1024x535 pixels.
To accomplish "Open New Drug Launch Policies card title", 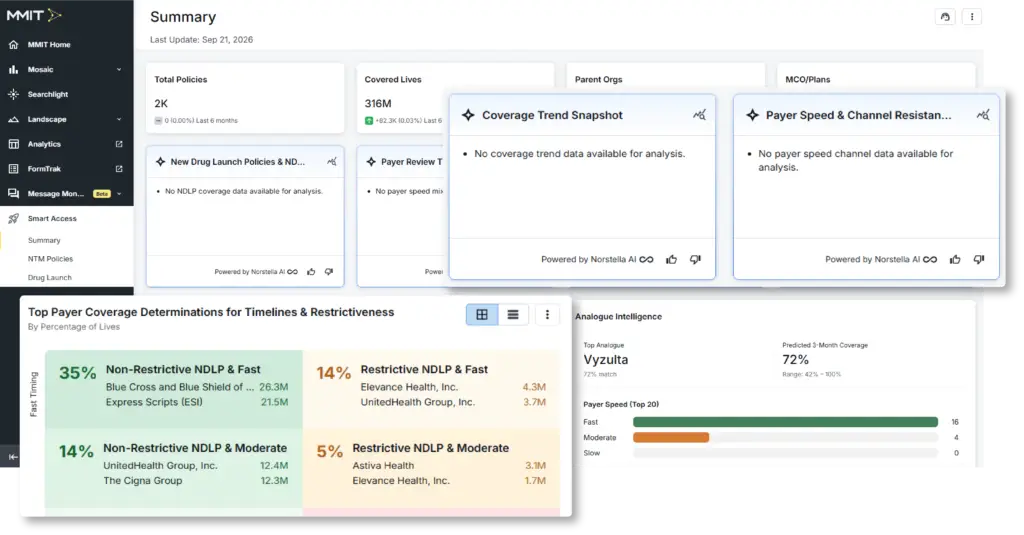I will tap(238, 161).
